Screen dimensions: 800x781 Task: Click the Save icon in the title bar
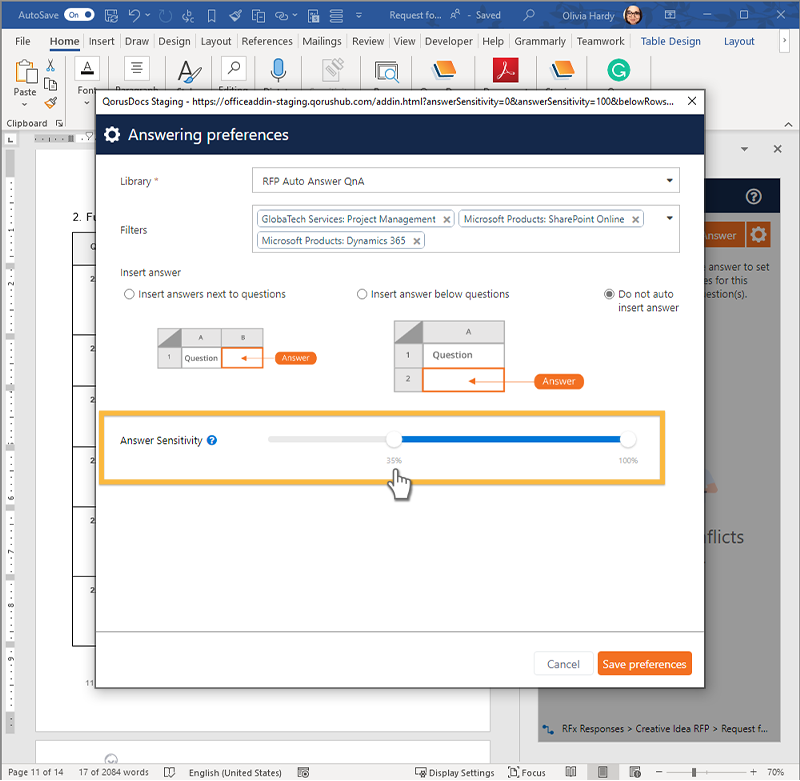point(111,15)
